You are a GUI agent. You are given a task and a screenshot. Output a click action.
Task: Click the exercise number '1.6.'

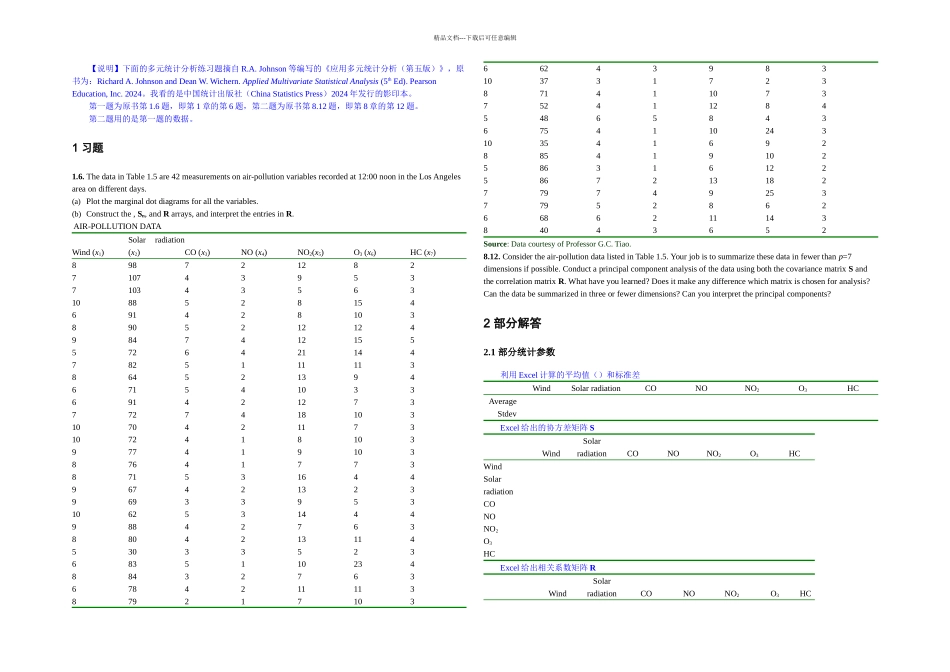[78, 177]
